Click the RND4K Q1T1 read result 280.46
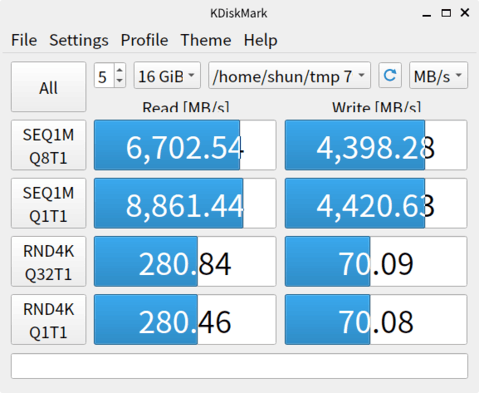479x393 pixels. pos(185,320)
